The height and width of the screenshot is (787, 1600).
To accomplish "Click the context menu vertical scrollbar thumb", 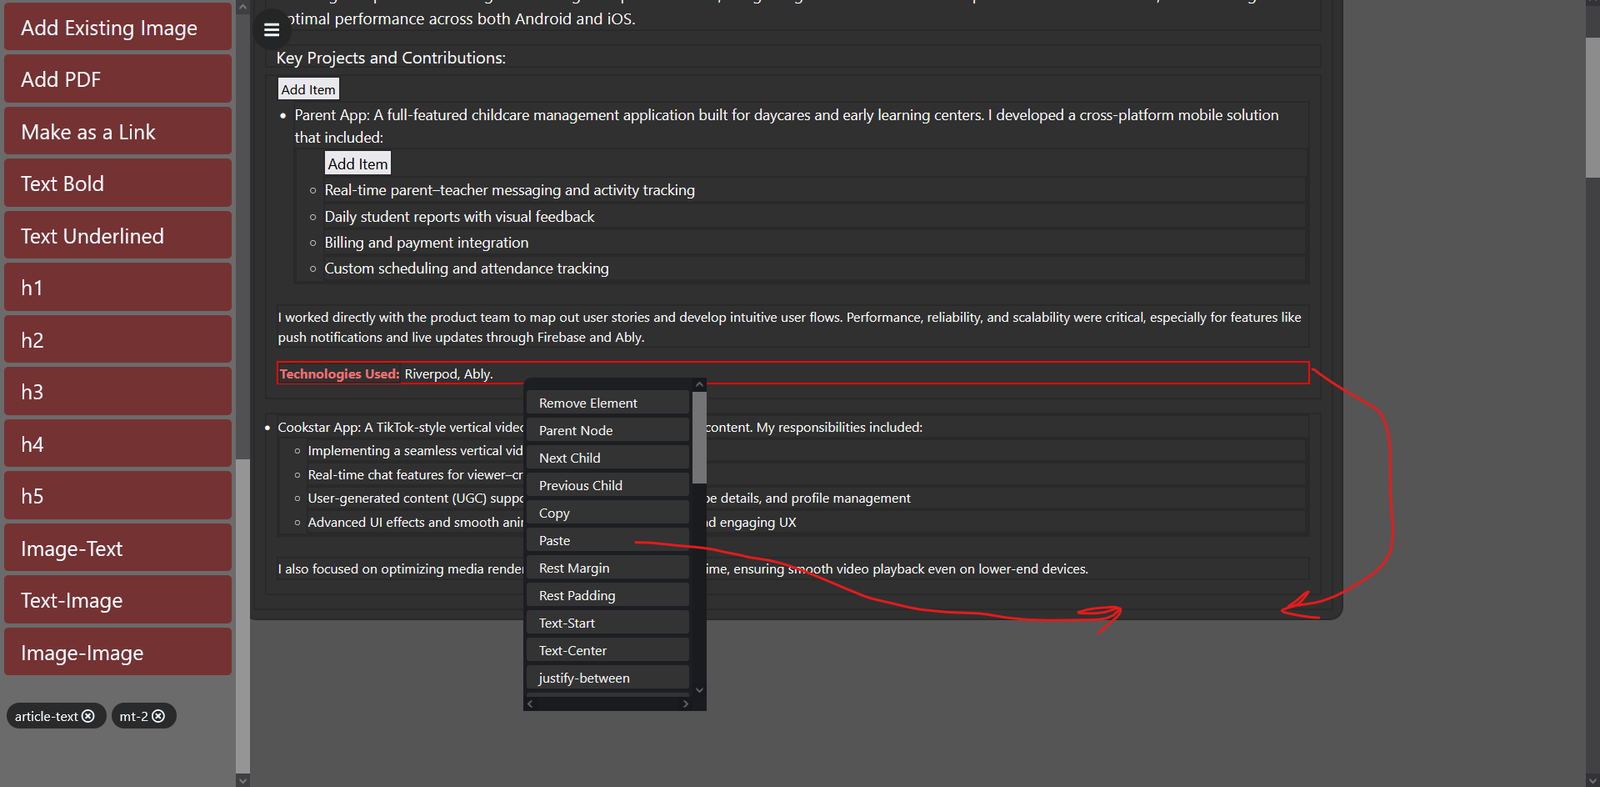I will [699, 437].
